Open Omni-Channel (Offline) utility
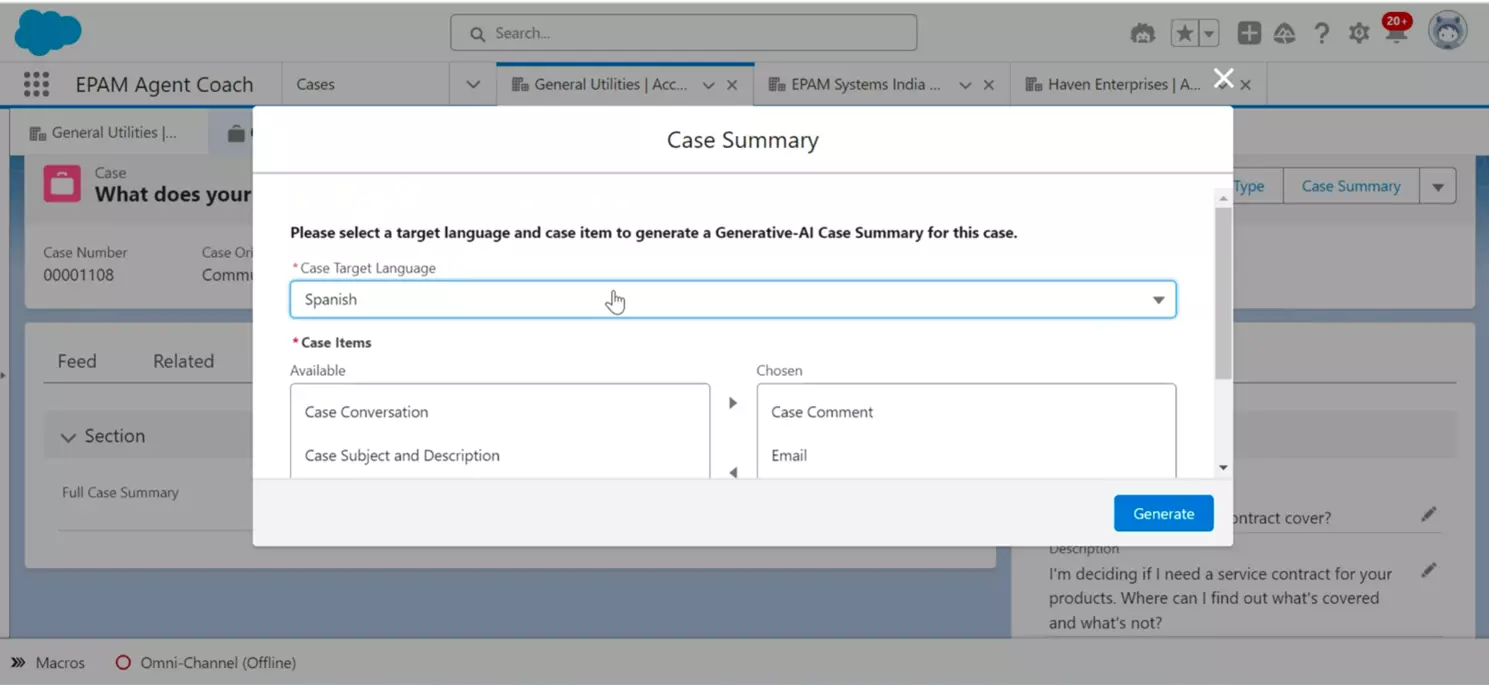This screenshot has width=1489, height=685. tap(206, 662)
